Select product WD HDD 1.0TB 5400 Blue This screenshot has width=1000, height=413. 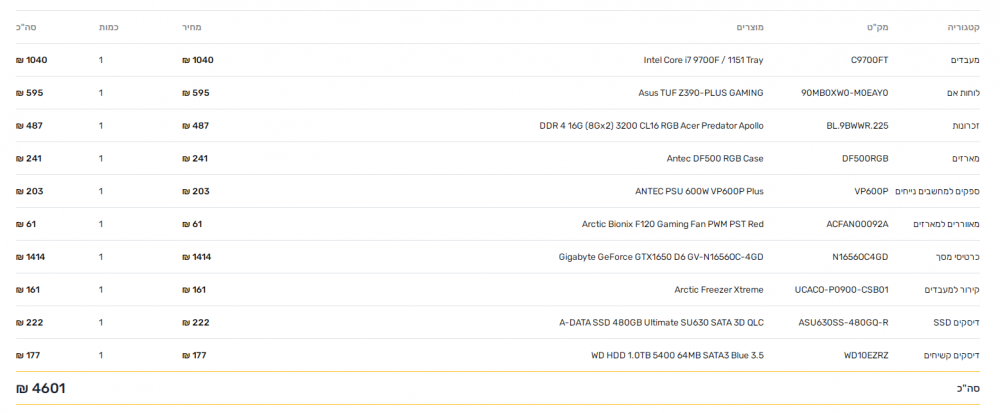point(677,356)
